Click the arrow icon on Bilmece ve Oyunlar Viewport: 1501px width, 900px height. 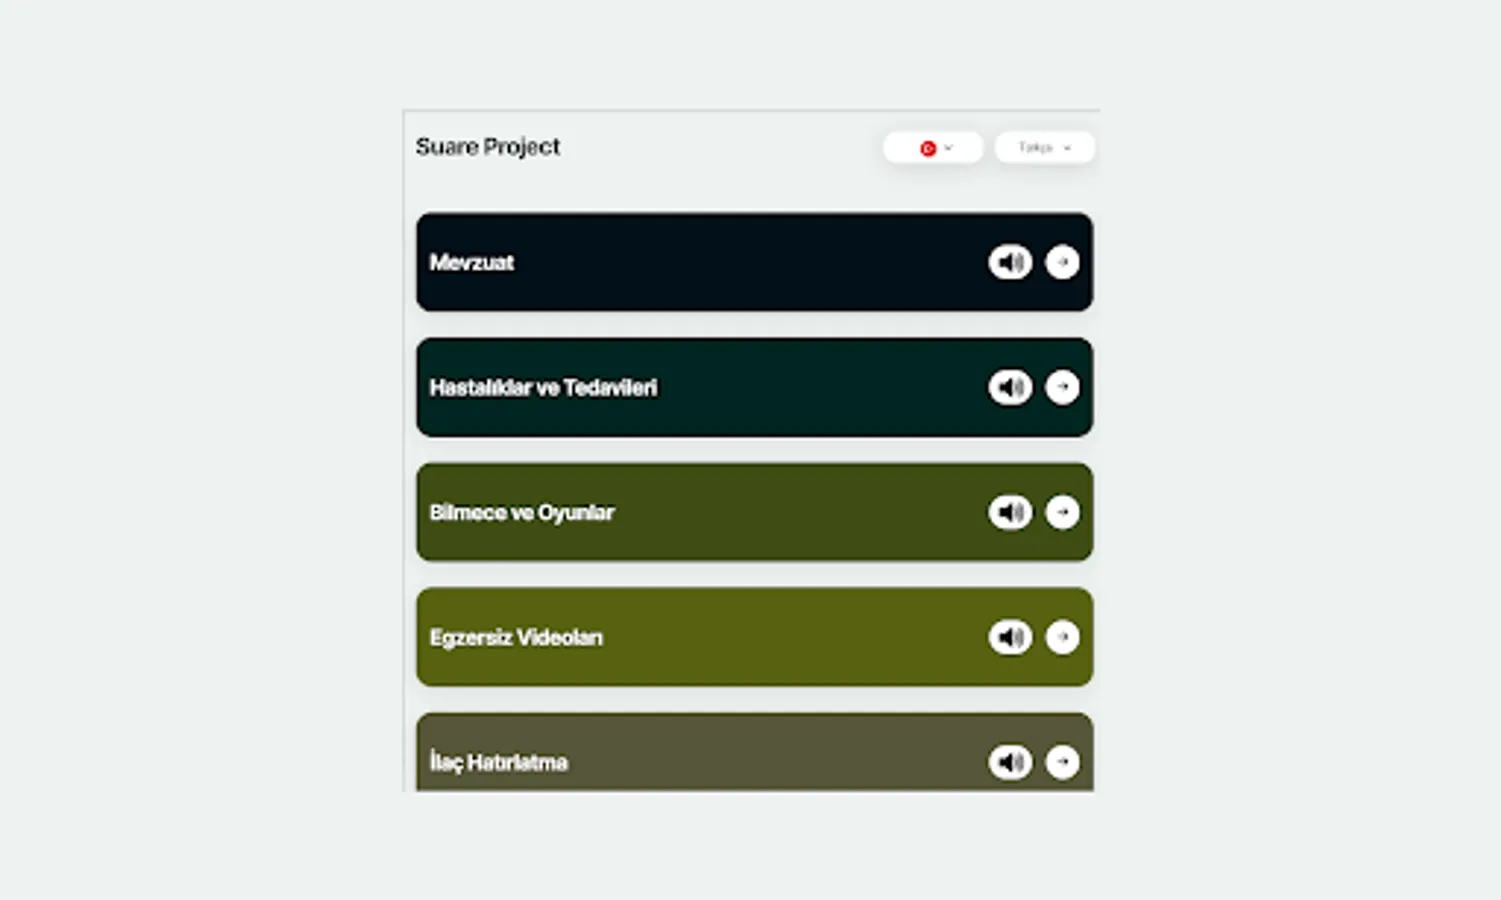[x=1062, y=512]
